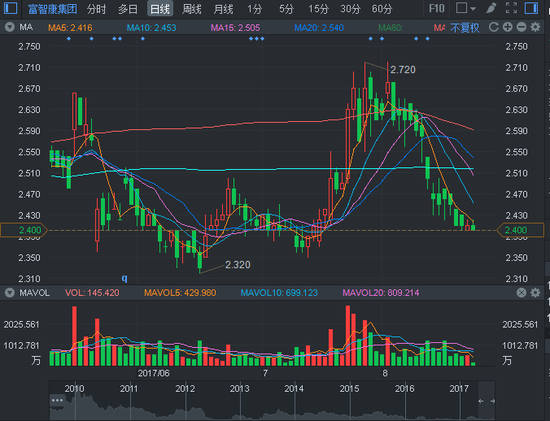
Task: Switch to 1分 one-minute chart
Action: point(254,9)
